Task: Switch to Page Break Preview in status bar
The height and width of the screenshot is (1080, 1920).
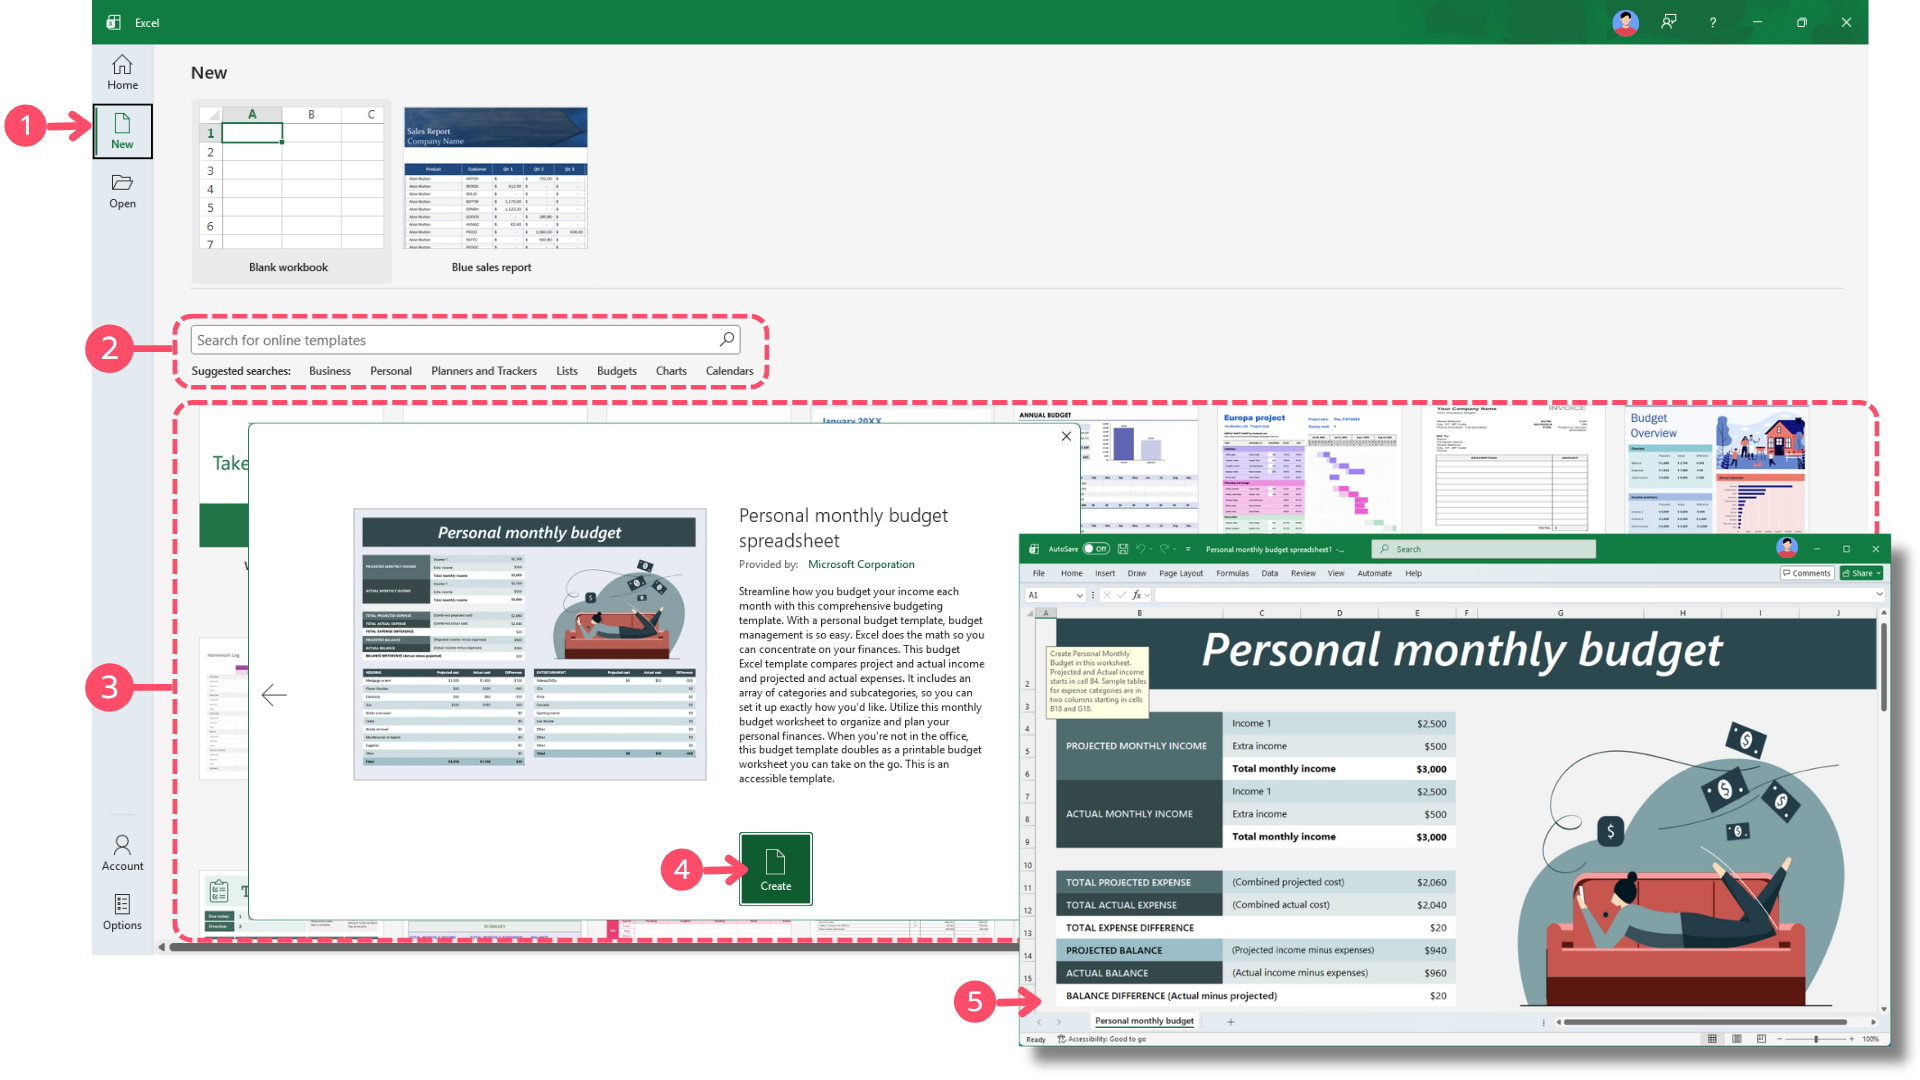Action: point(1761,1039)
